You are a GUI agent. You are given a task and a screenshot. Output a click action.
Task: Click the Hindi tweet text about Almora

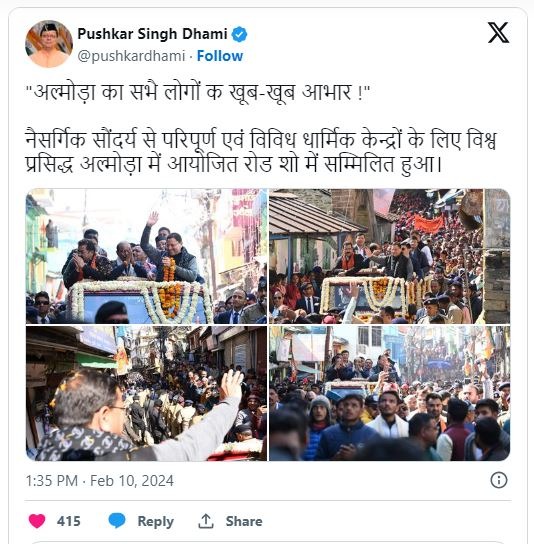[261, 151]
